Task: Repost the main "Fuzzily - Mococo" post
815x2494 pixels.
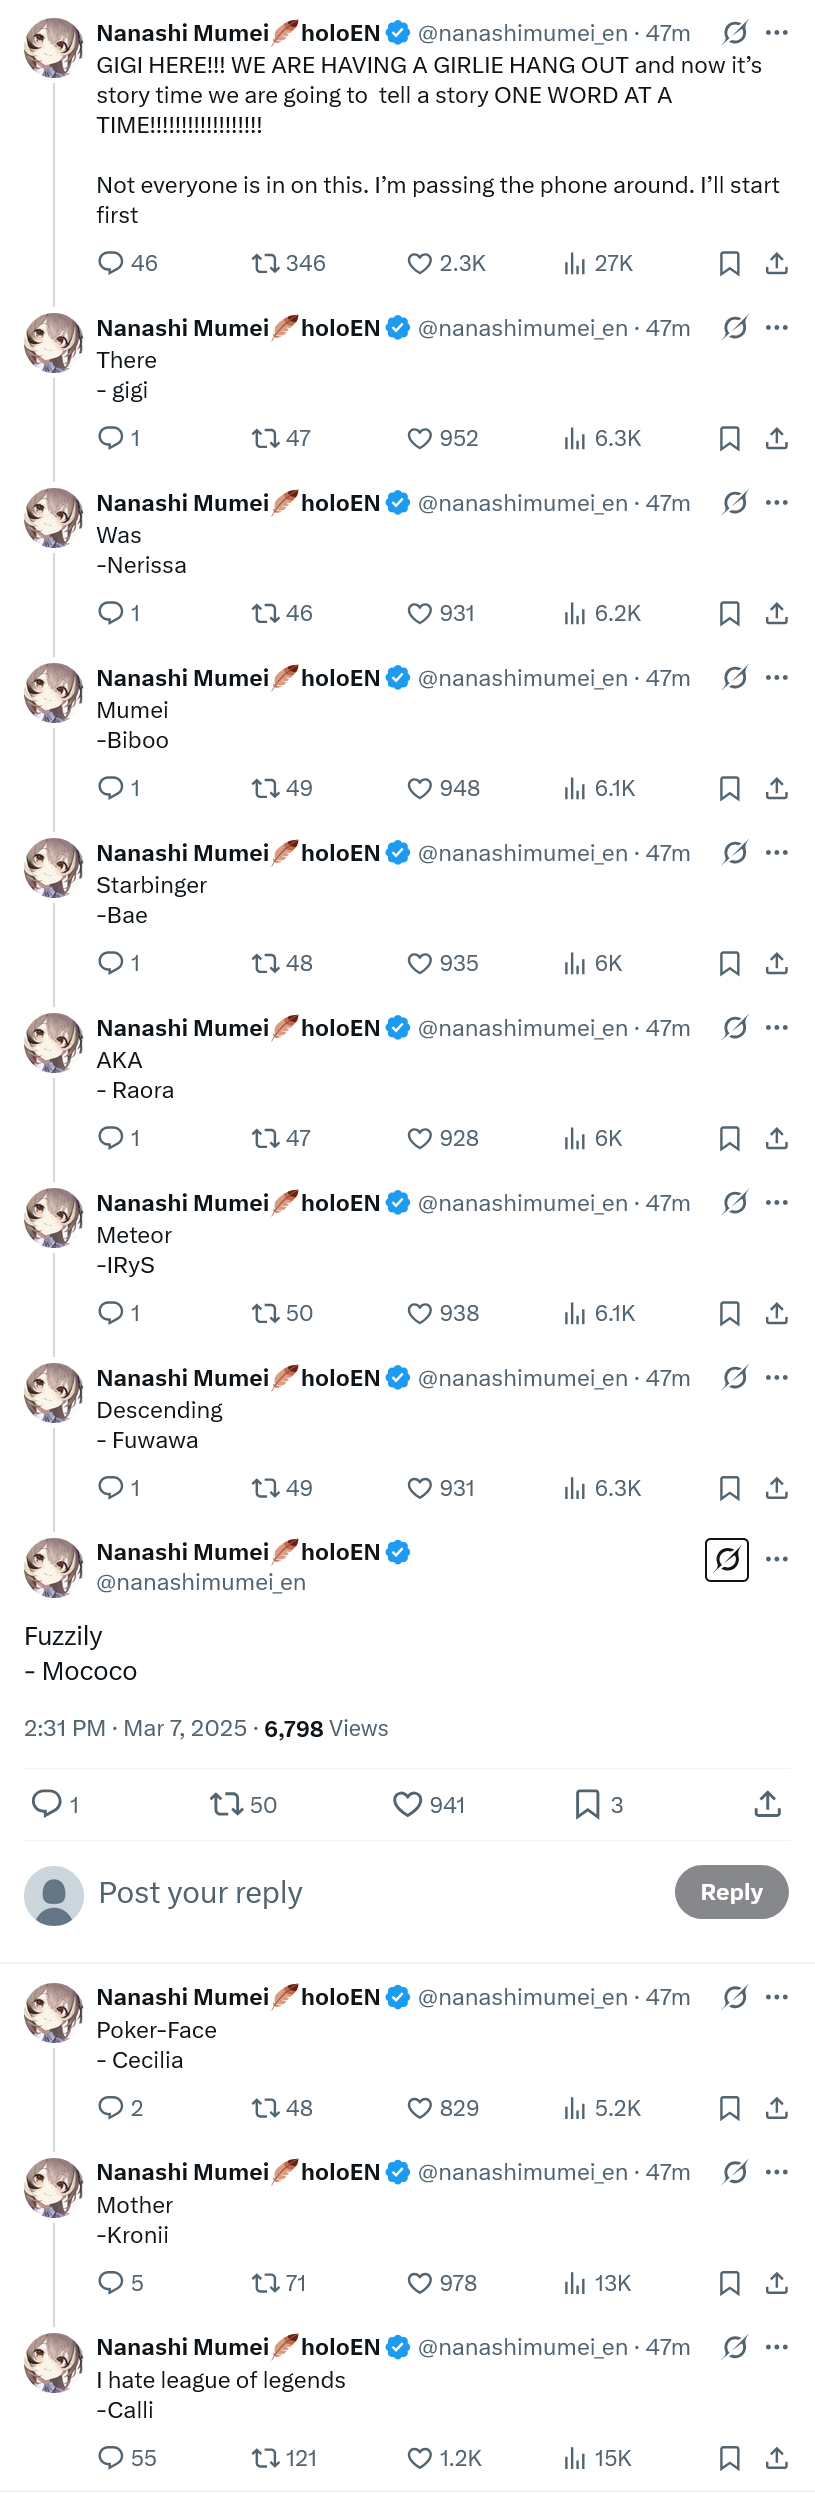Action: click(226, 1804)
